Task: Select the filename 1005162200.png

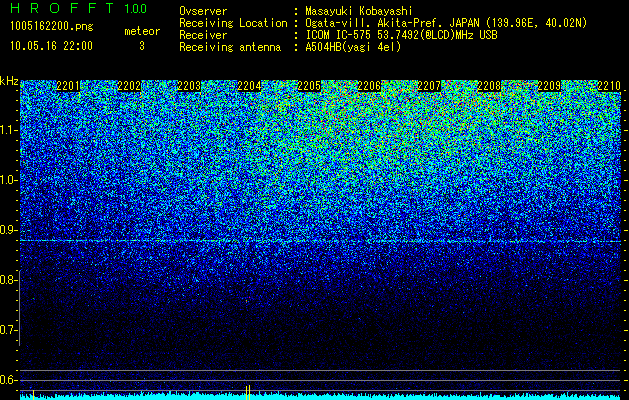Action: point(51,27)
